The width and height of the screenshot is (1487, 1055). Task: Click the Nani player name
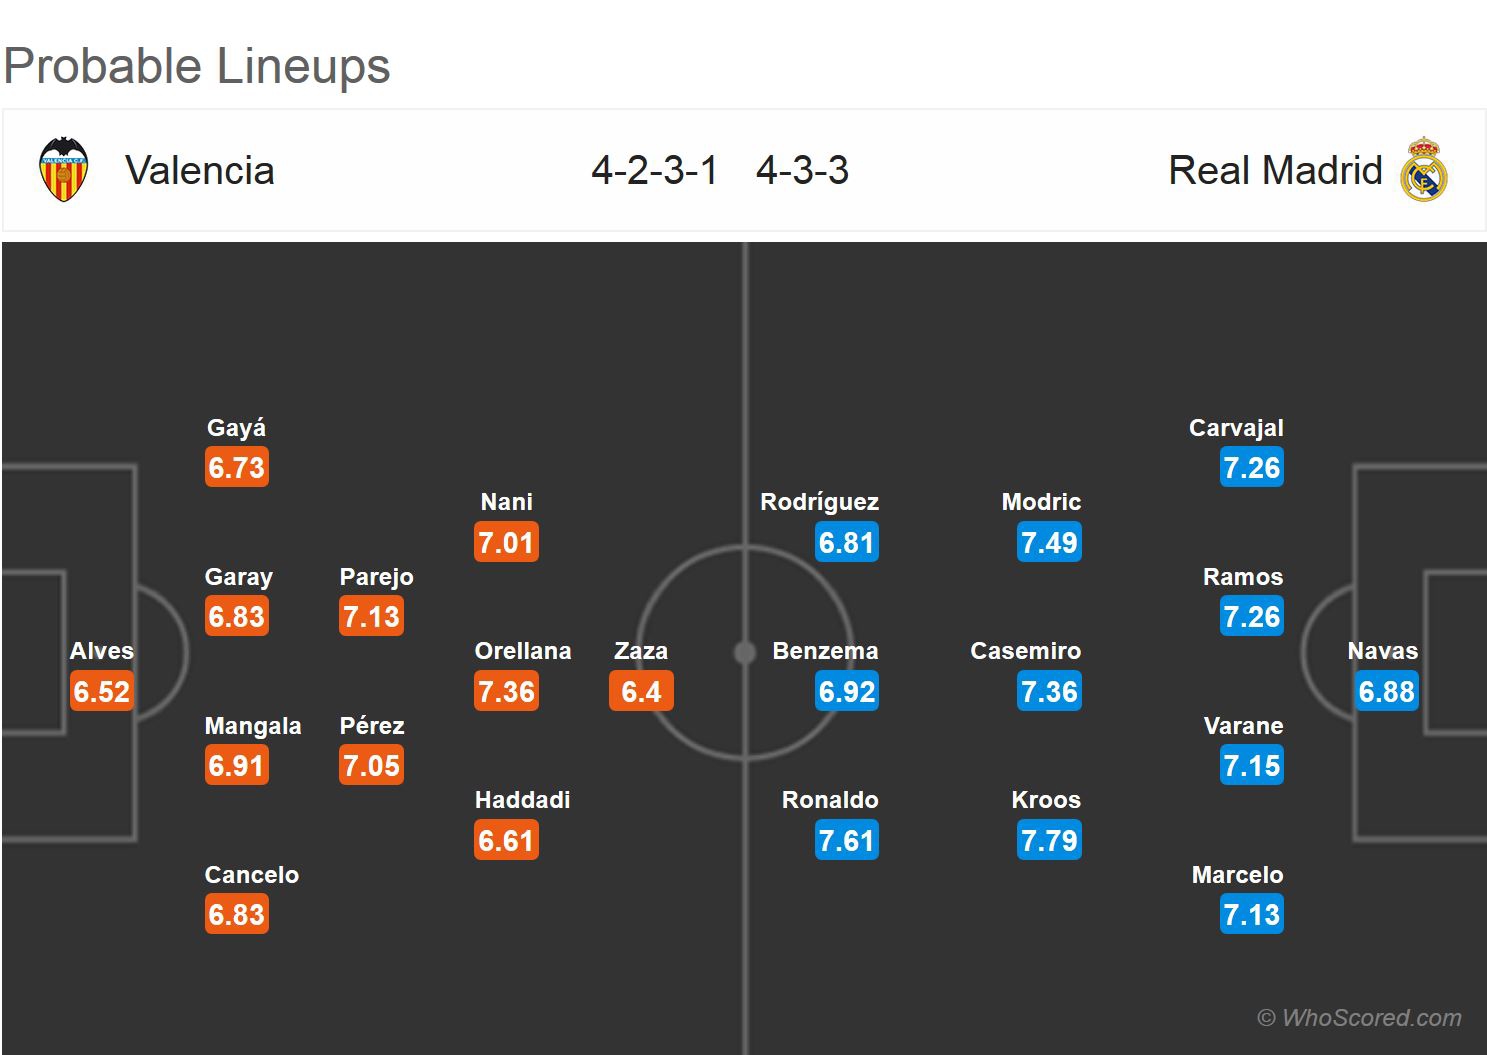click(x=506, y=502)
